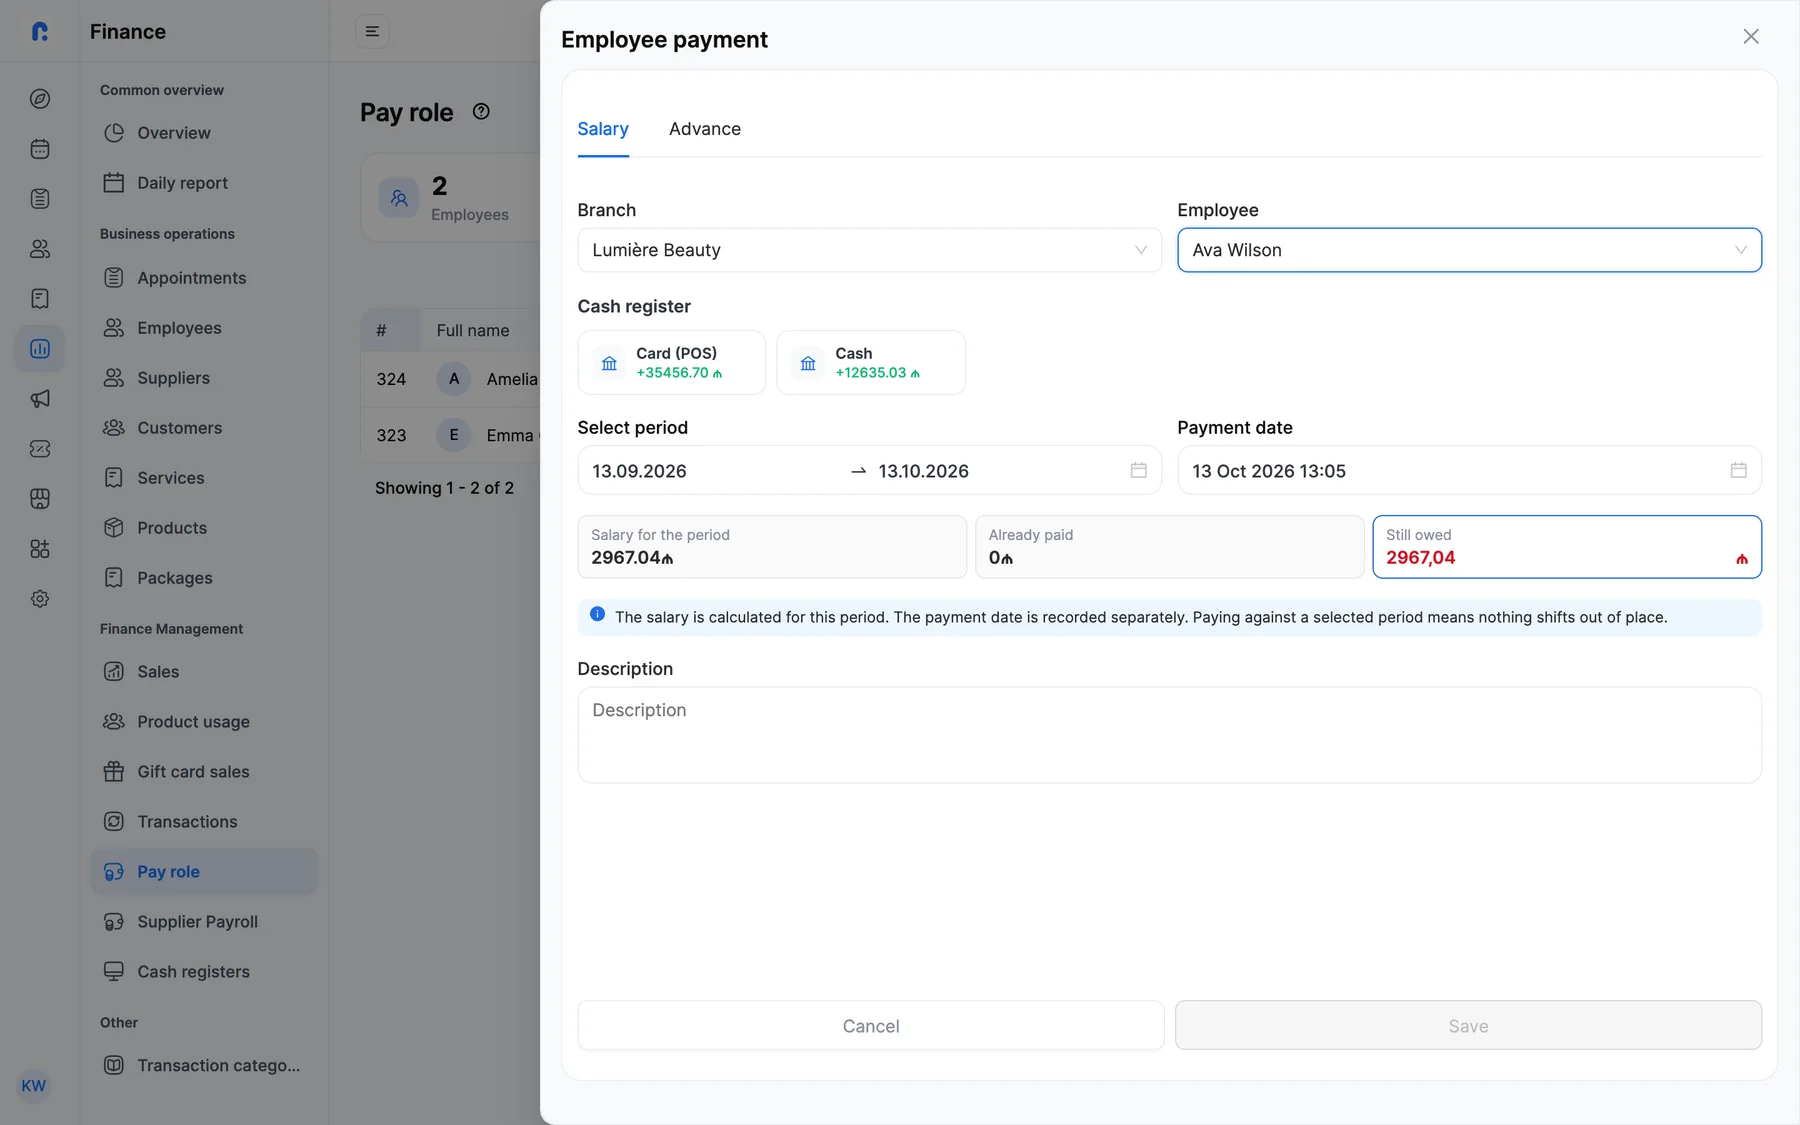
Task: Click the period start date 13.09.2026
Action: point(639,471)
